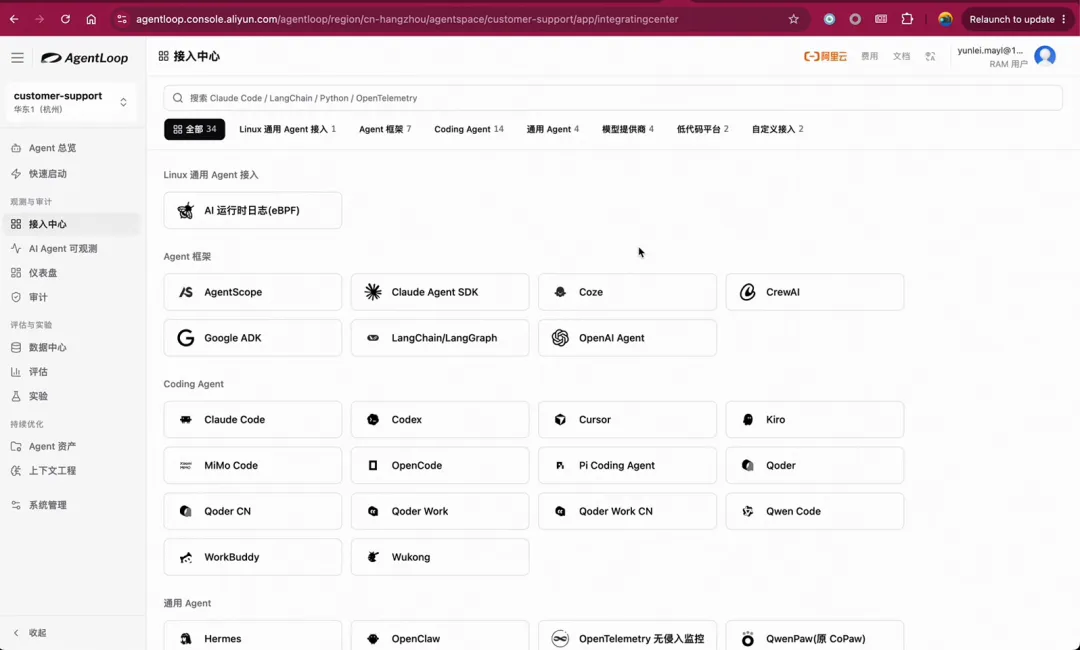Go to 数据中心 in sidebar
The height and width of the screenshot is (650, 1080).
coord(72,347)
